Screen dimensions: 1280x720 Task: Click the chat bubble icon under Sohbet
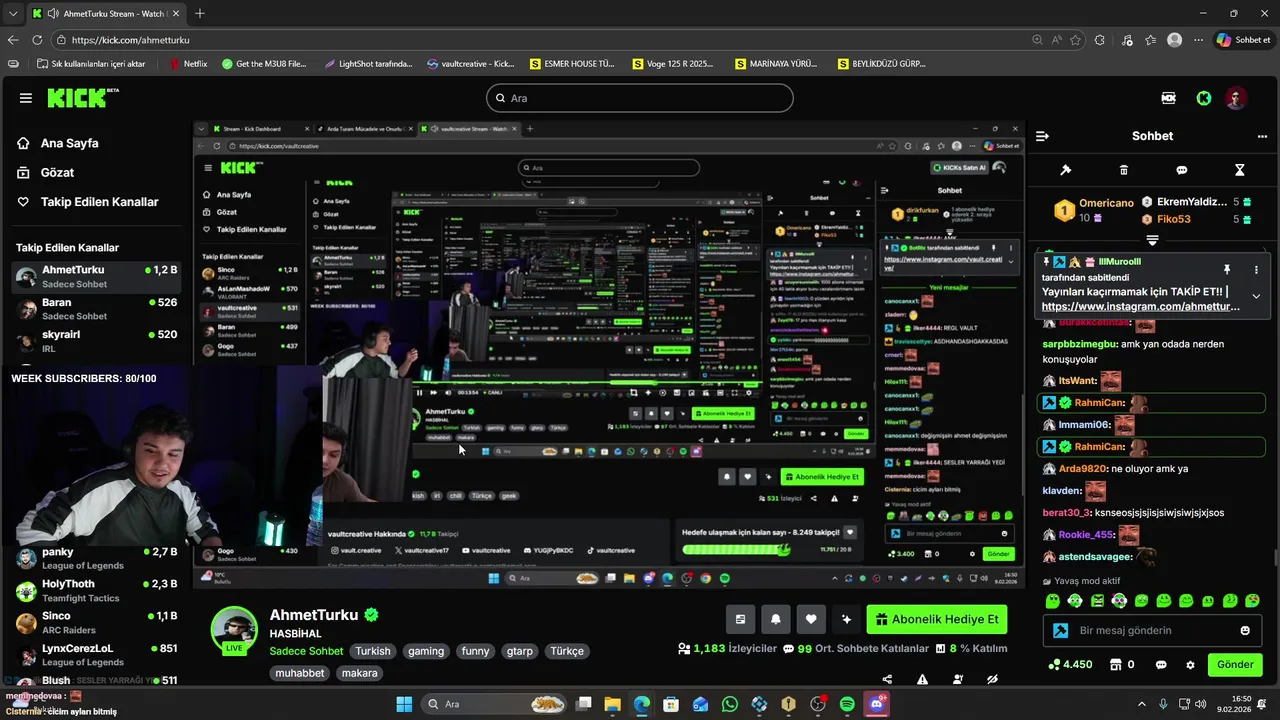pos(1182,170)
